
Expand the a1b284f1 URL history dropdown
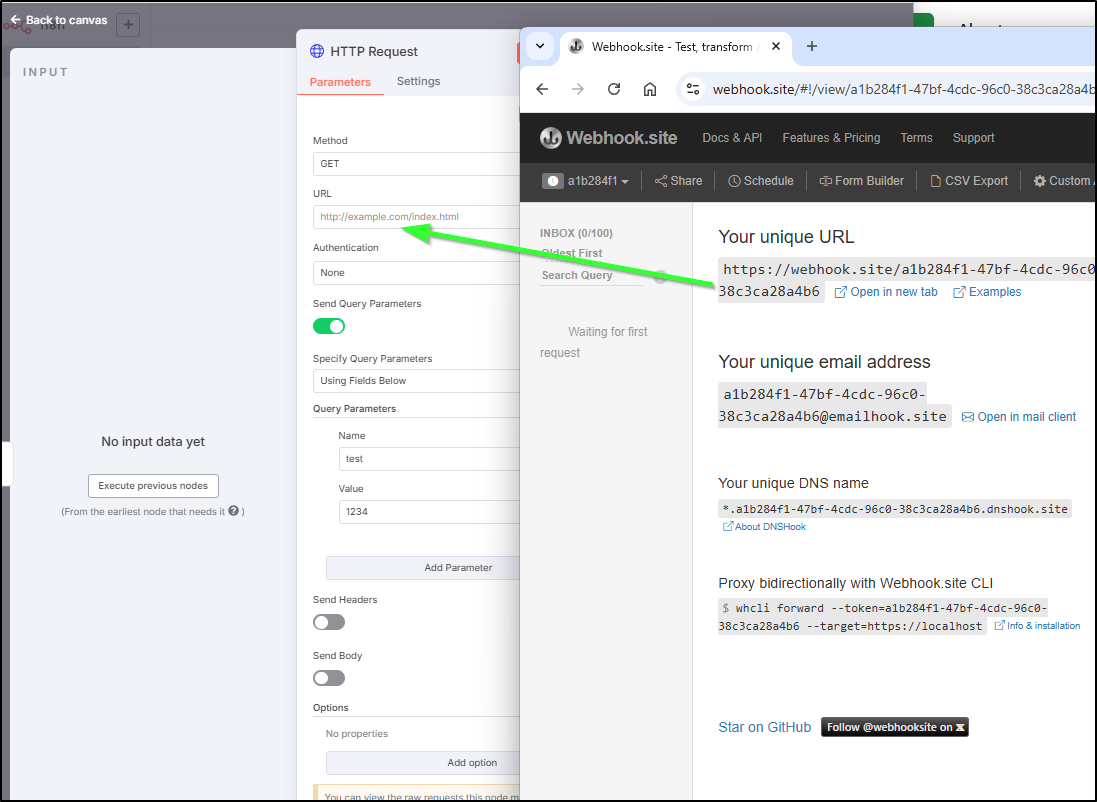586,181
